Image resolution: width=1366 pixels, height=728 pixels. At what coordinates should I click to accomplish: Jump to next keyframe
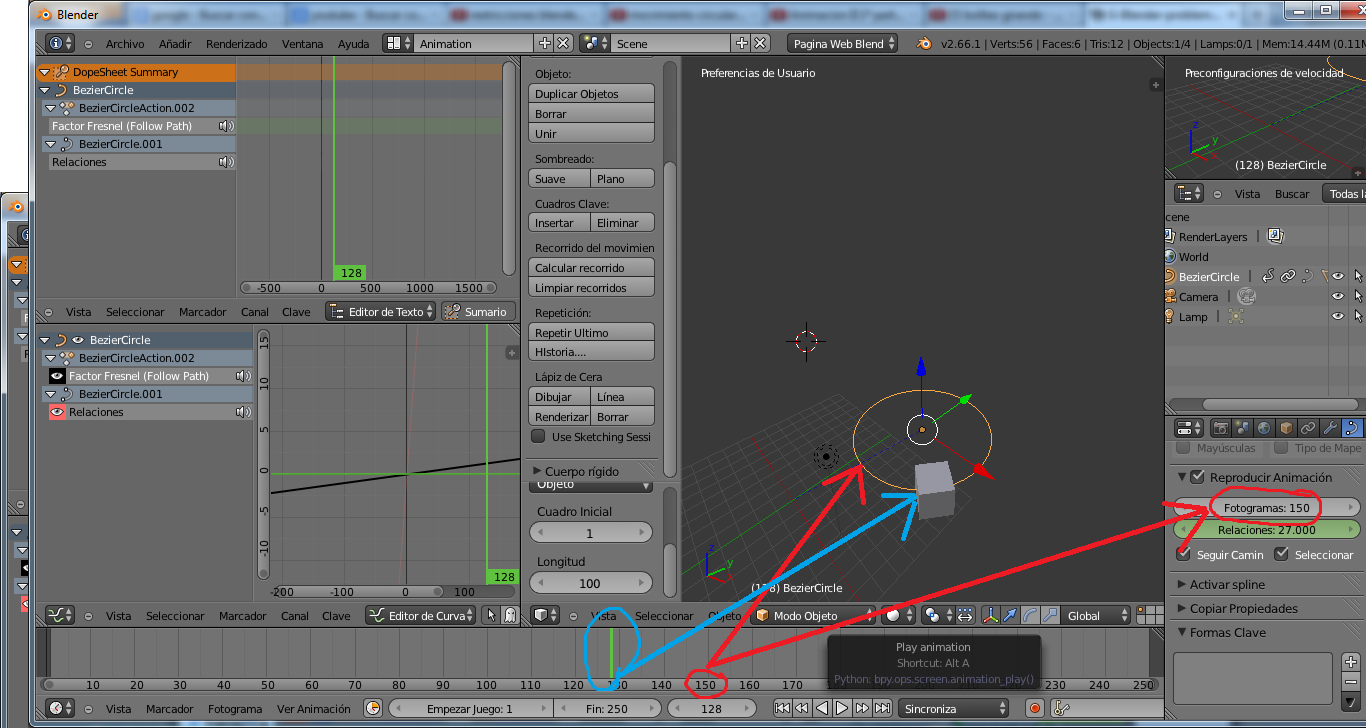pyautogui.click(x=862, y=708)
